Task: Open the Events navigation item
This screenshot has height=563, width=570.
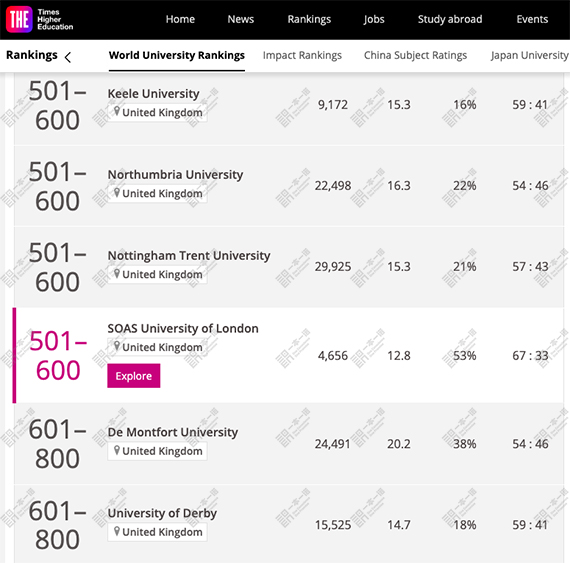Action: 532,19
